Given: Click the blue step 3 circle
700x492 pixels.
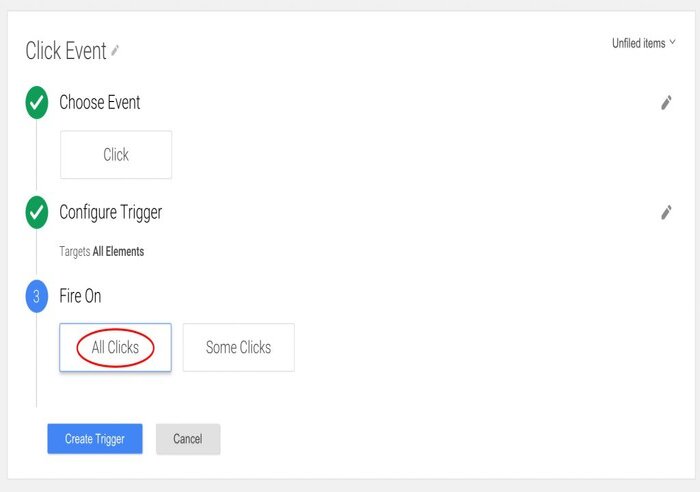Looking at the screenshot, I should (37, 296).
